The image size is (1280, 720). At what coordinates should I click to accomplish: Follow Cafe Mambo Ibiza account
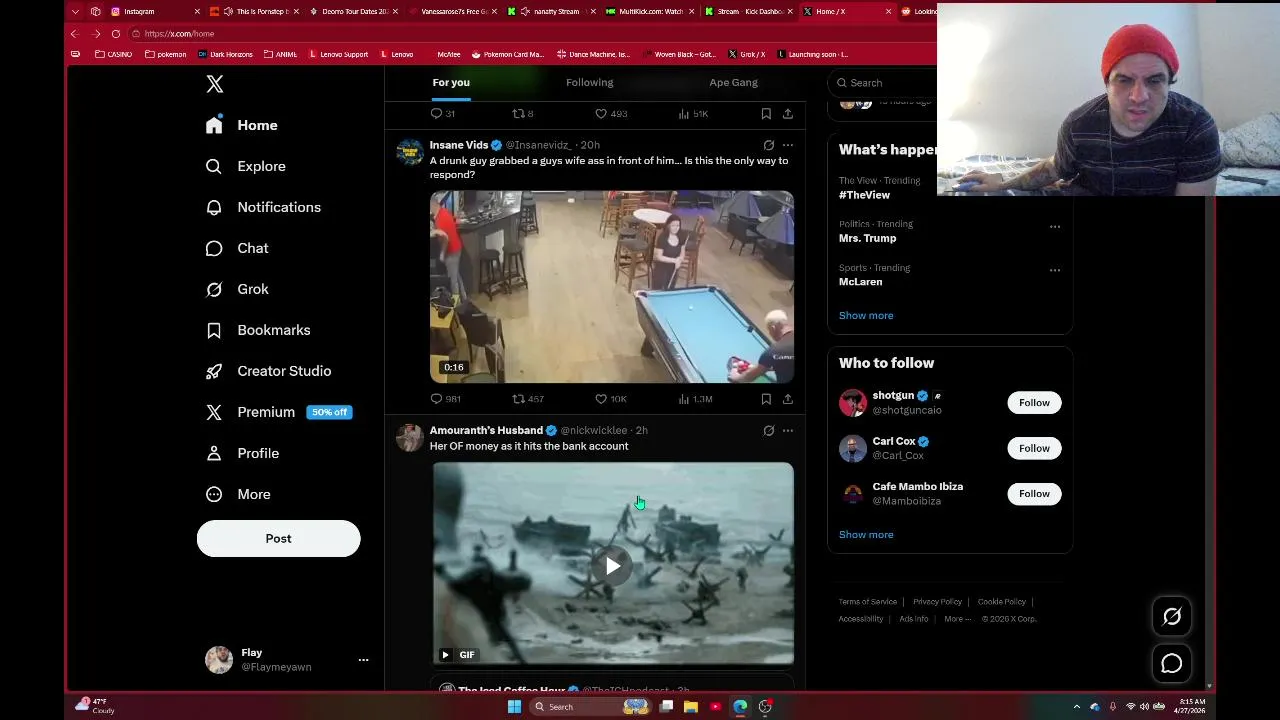click(x=1034, y=494)
